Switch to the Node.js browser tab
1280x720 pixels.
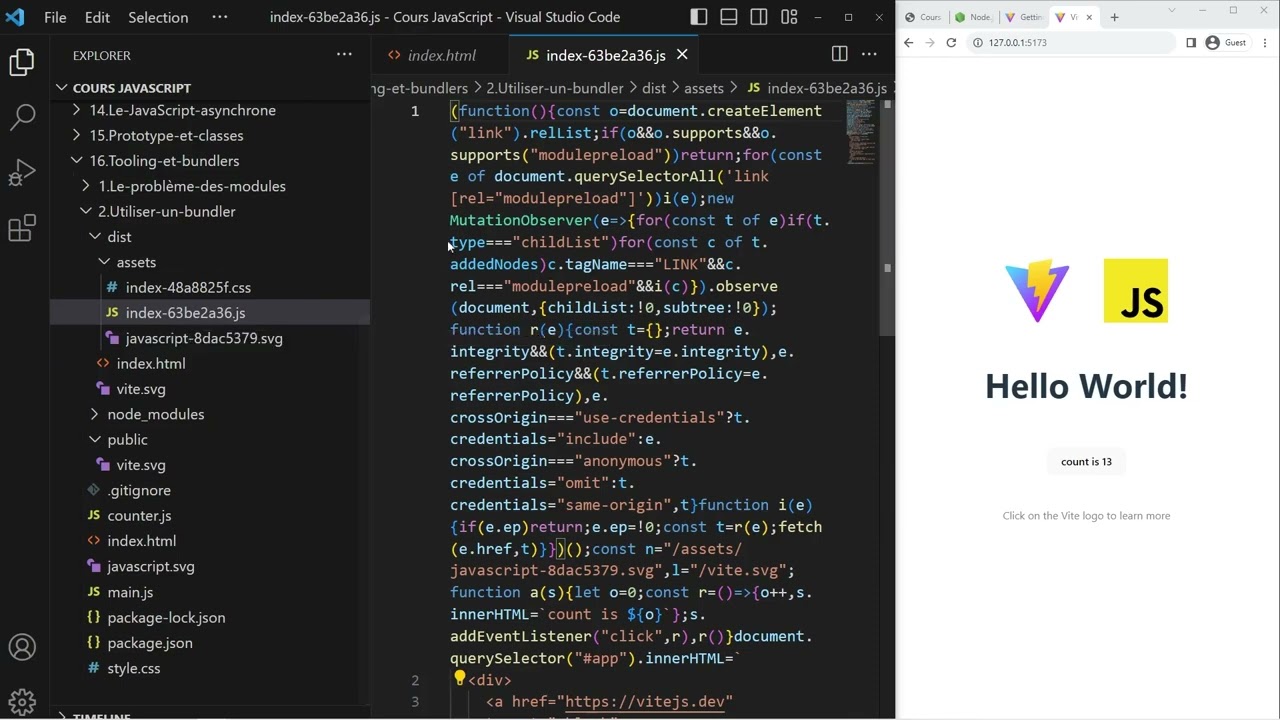[x=972, y=17]
